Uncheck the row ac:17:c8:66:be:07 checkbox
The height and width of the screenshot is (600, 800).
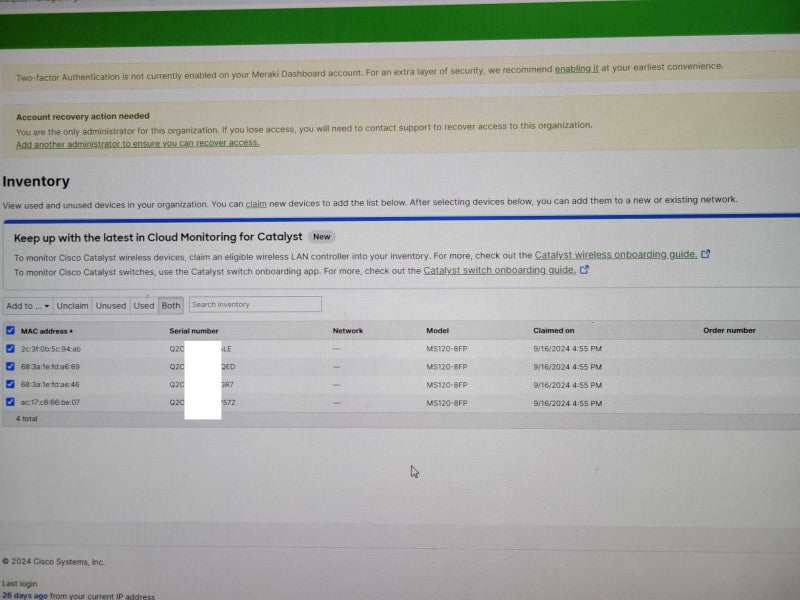(10, 402)
